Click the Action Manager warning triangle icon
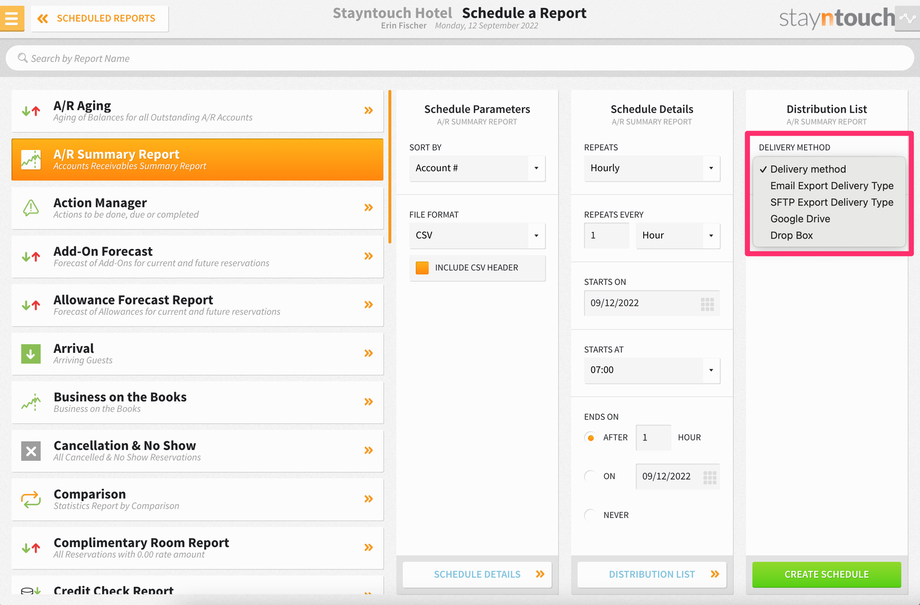Viewport: 920px width, 605px height. 31,207
